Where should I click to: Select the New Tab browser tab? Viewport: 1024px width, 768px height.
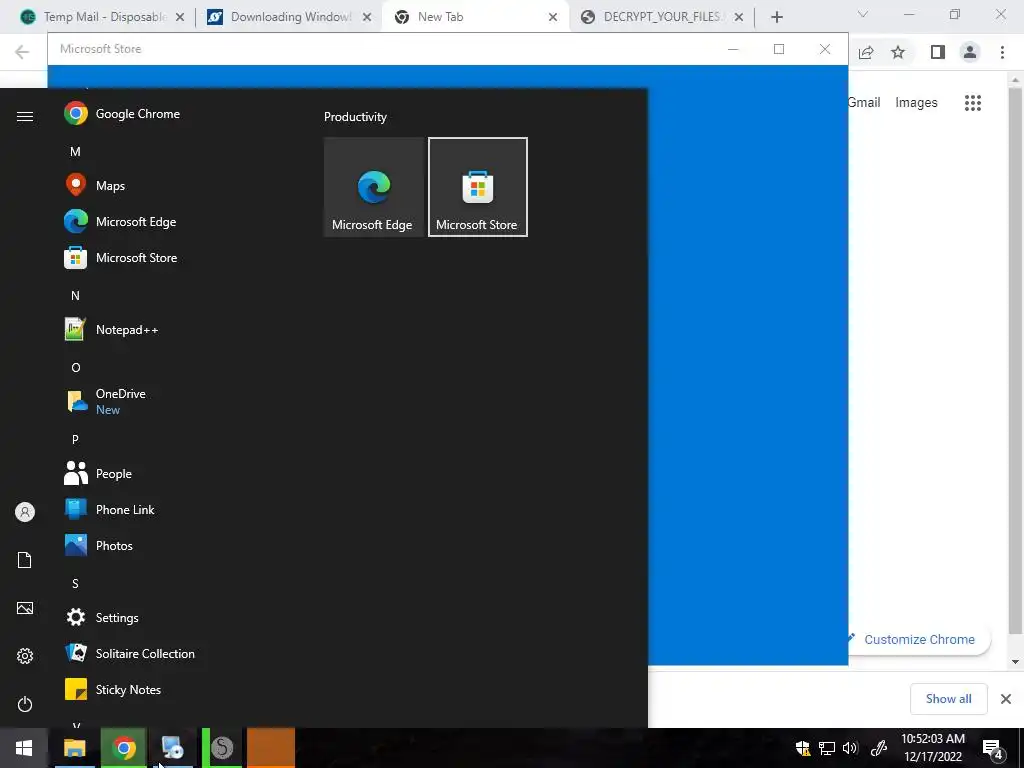tap(475, 17)
